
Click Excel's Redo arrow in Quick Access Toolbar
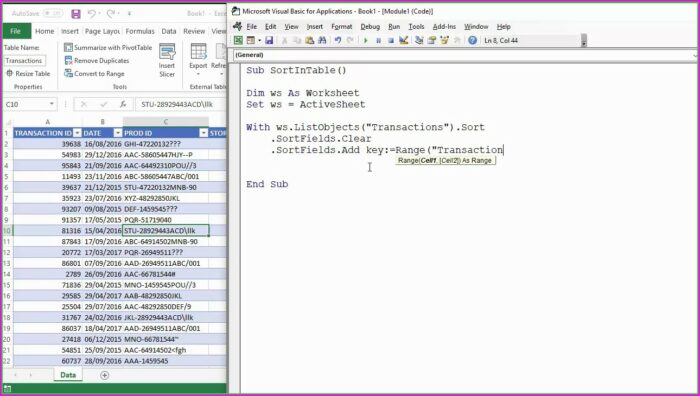coord(111,14)
